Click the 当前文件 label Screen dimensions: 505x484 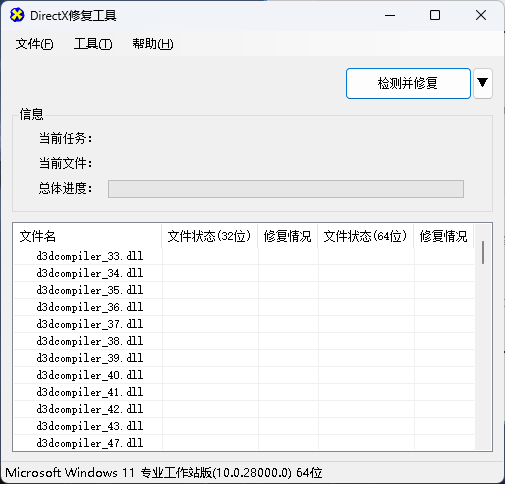tap(65, 163)
